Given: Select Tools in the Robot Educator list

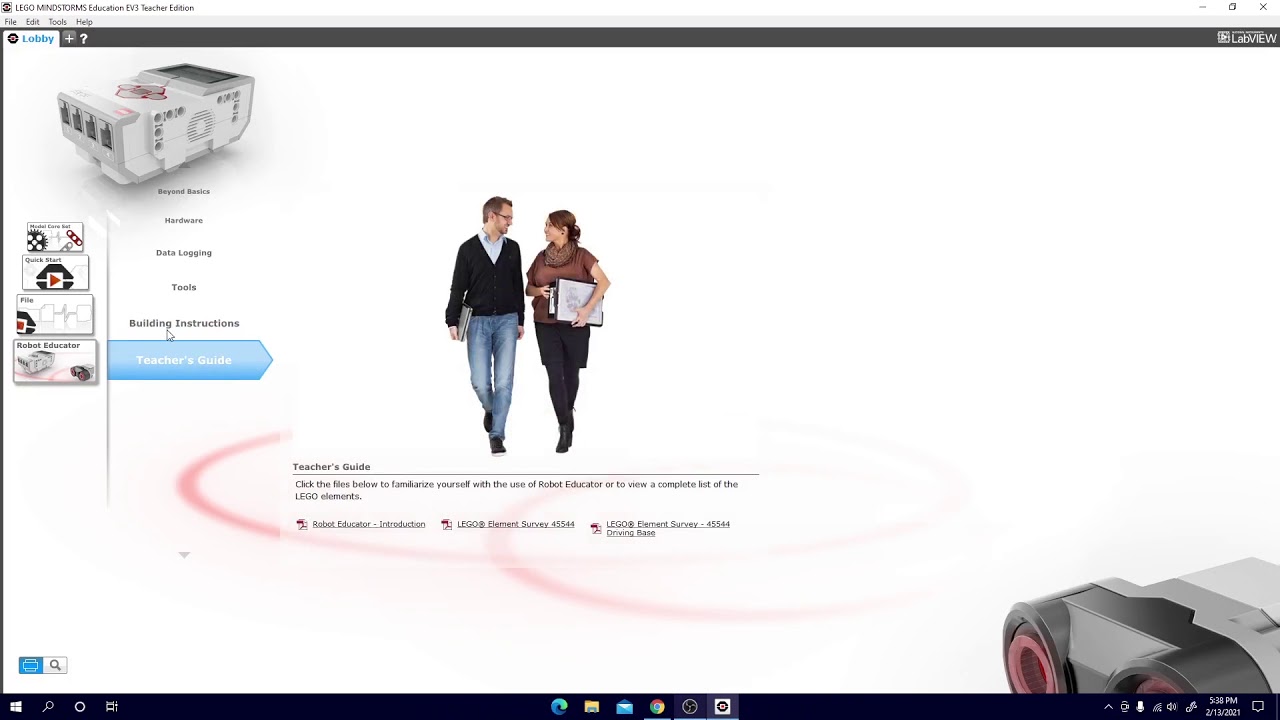Looking at the screenshot, I should pos(184,287).
